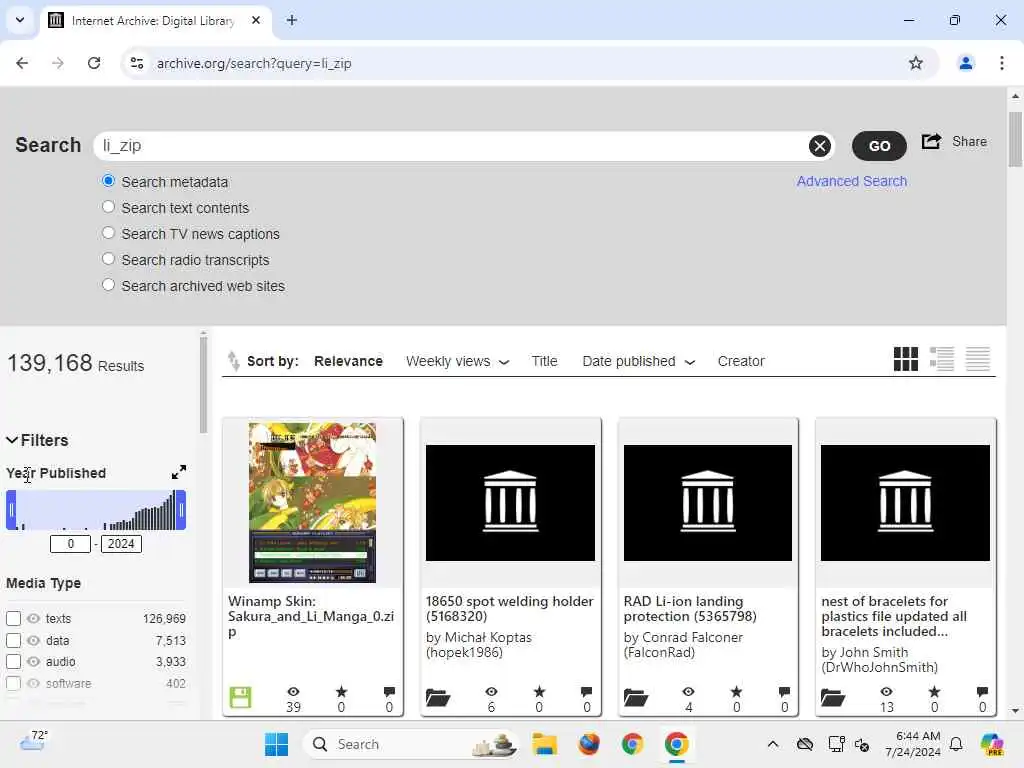Click the software floppy icon on Winamp Skin card
The width and height of the screenshot is (1024, 768).
coord(240,697)
